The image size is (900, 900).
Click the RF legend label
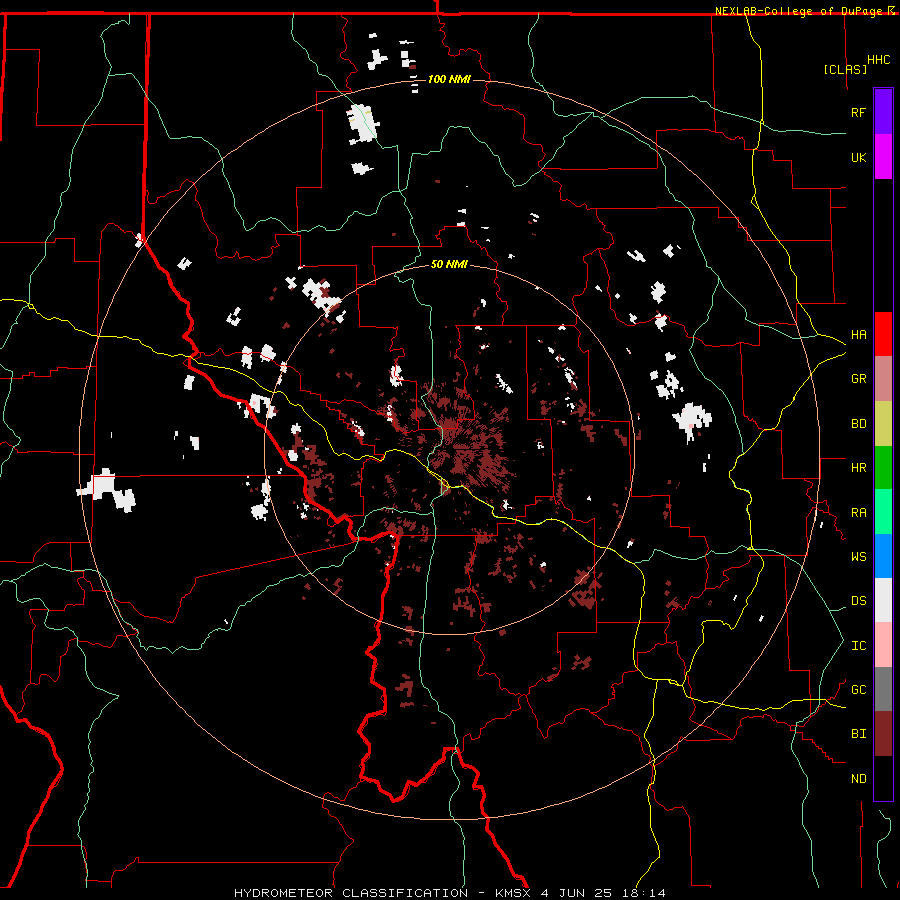pos(858,112)
